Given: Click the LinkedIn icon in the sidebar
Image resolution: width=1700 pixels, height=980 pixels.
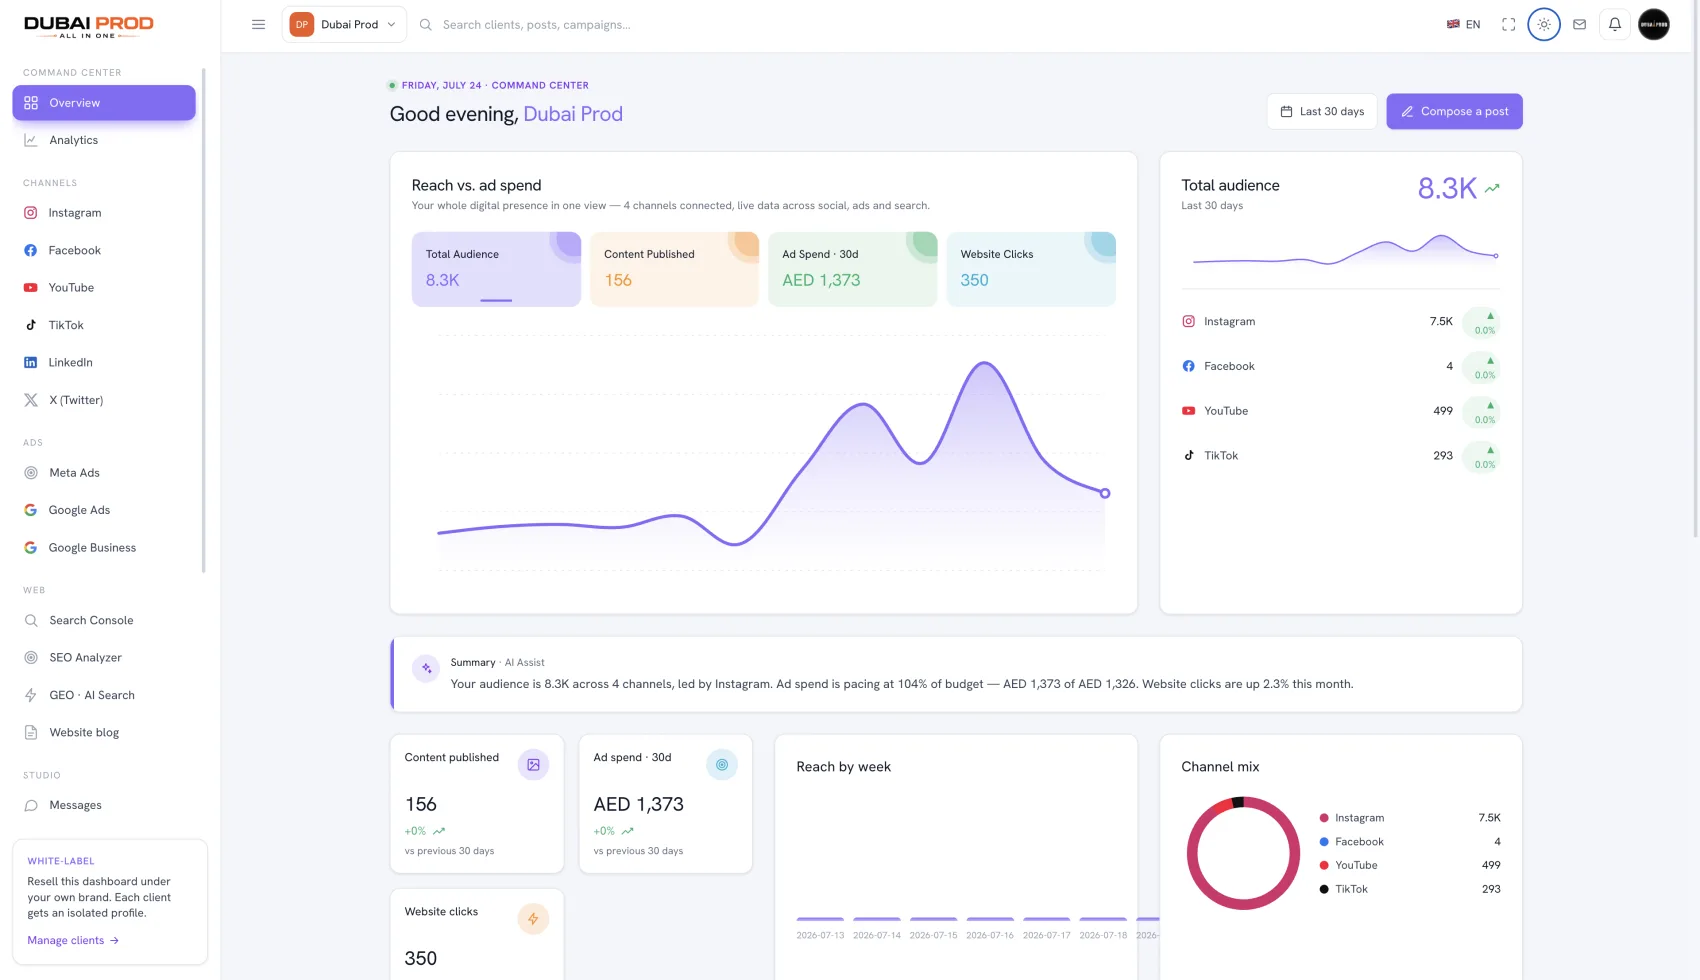Looking at the screenshot, I should pos(31,363).
